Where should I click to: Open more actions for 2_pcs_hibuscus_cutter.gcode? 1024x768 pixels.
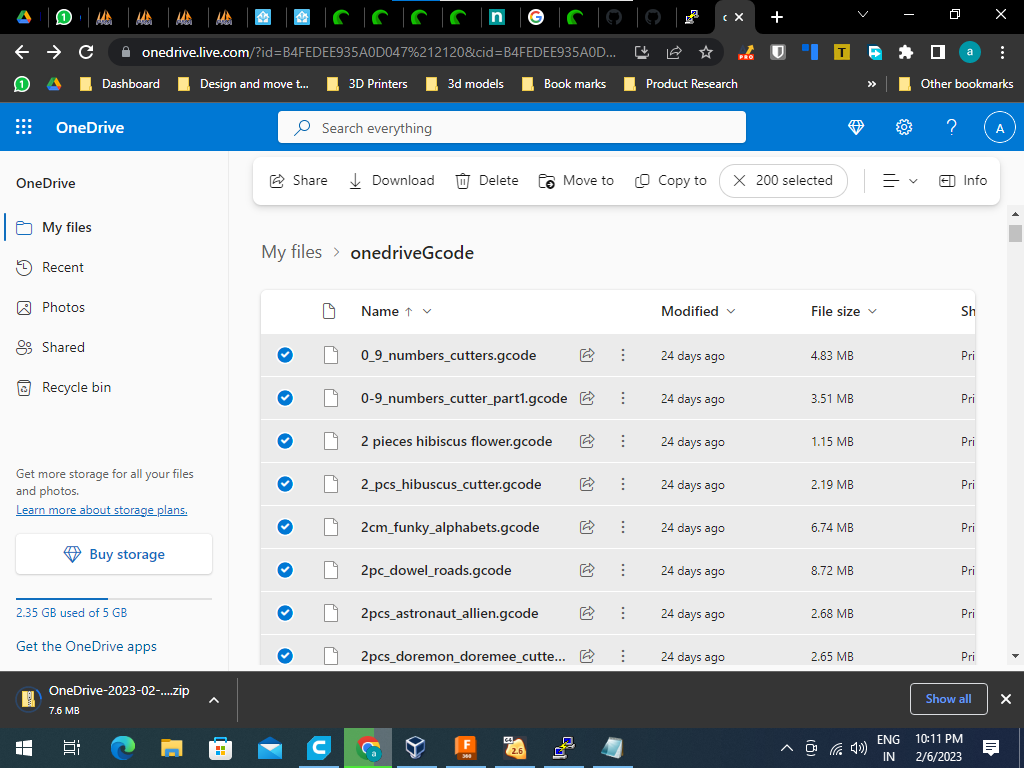click(x=622, y=484)
